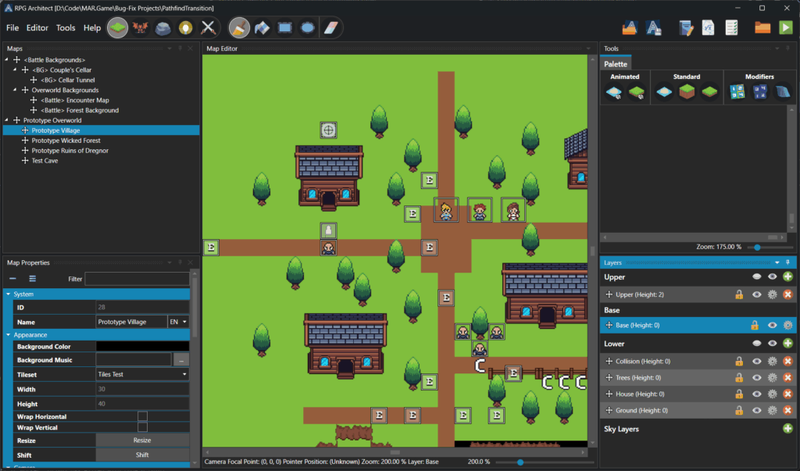
Task: Click the green play test button
Action: coord(785,27)
